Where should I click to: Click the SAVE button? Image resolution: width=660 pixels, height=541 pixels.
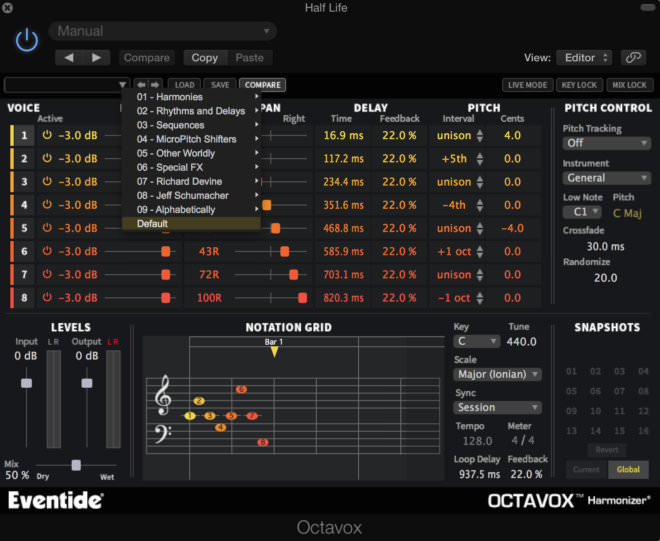point(220,85)
